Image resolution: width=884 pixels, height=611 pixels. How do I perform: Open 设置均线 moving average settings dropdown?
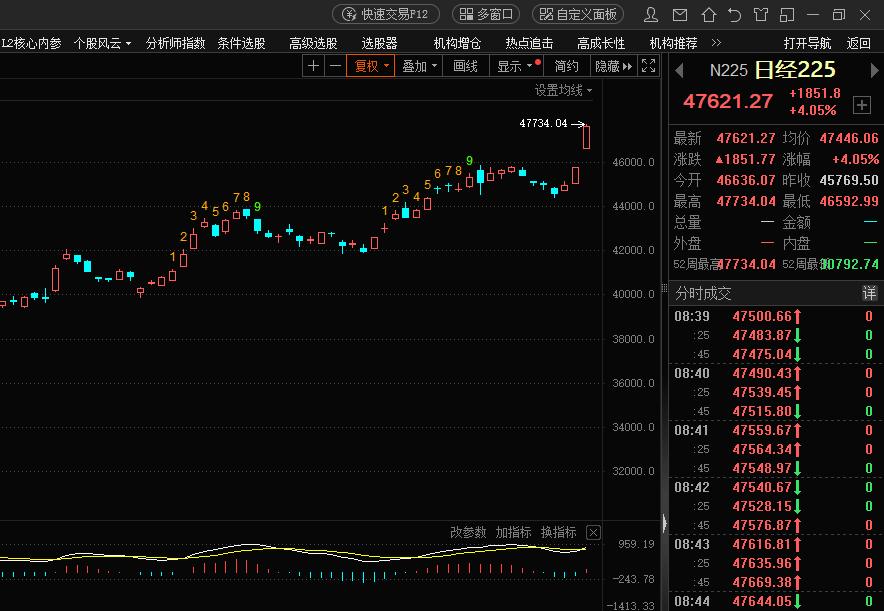pos(563,90)
